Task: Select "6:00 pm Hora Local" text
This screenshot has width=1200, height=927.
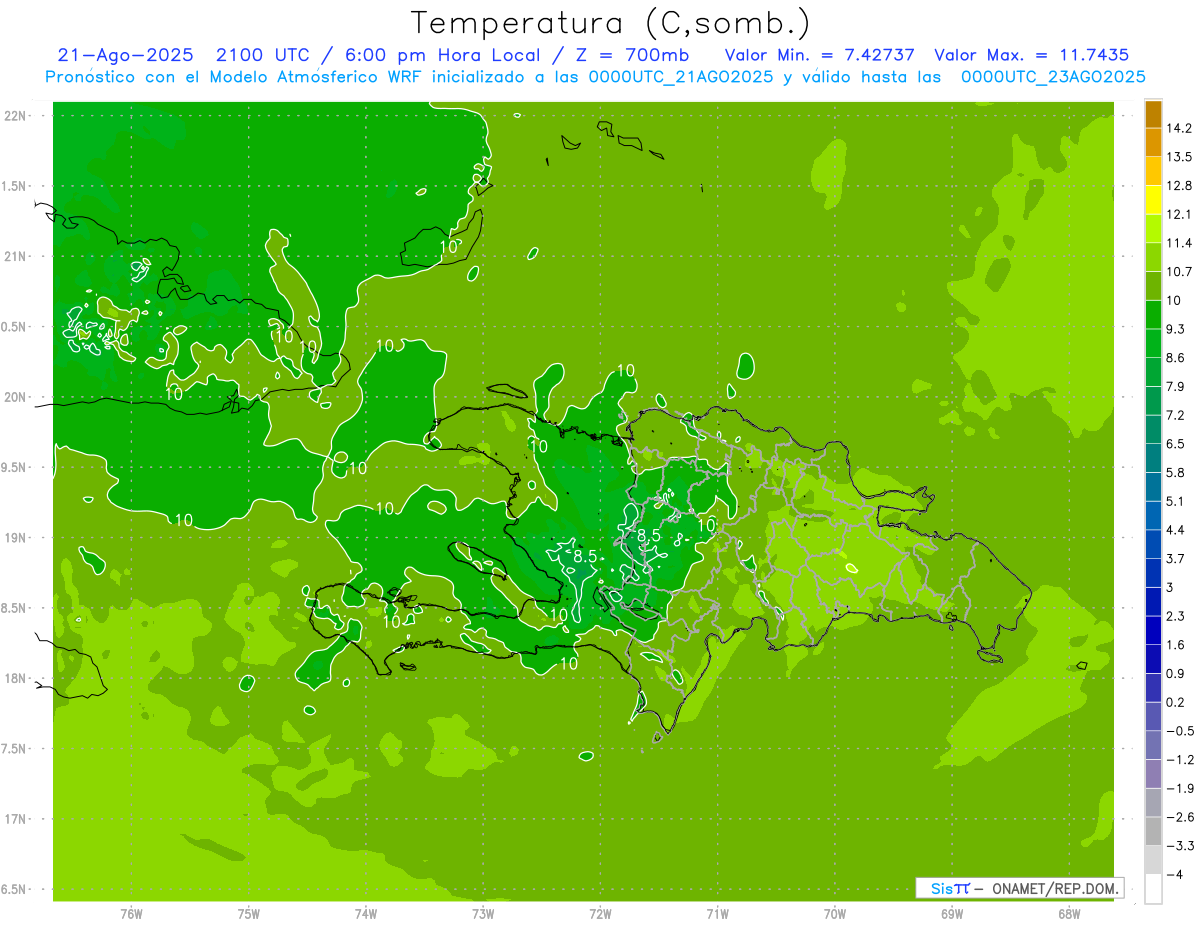Action: [441, 55]
